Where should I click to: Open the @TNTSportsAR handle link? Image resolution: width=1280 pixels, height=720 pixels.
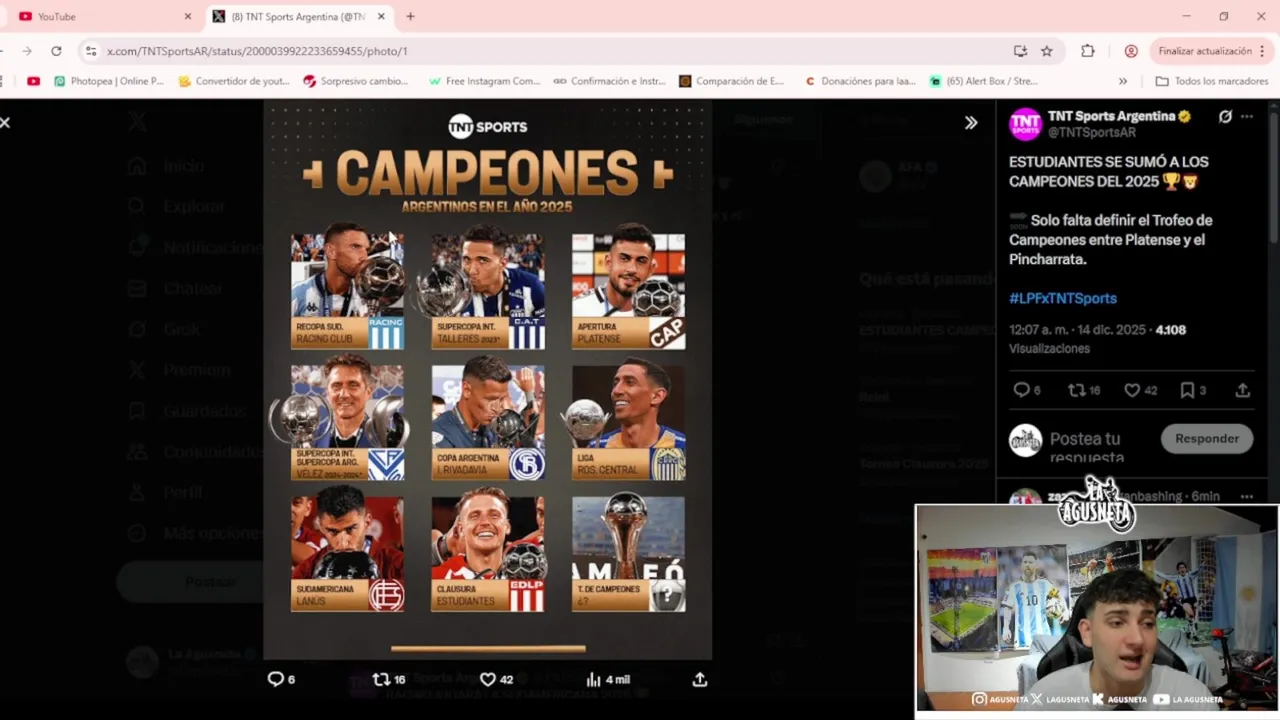pyautogui.click(x=1092, y=132)
